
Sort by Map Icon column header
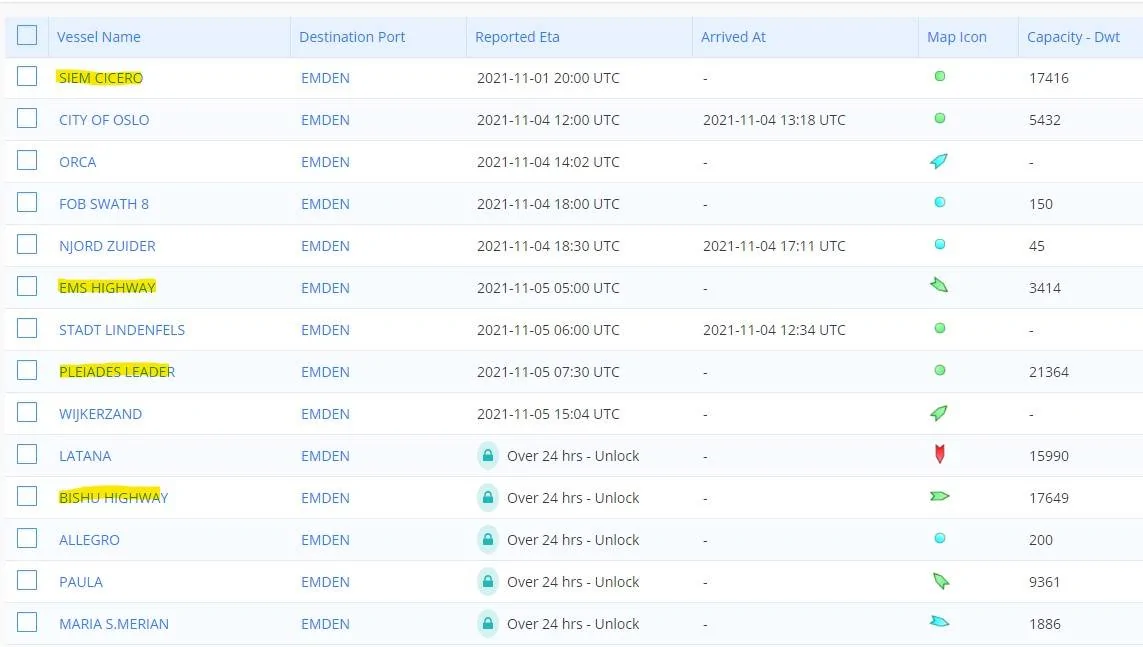pos(956,37)
